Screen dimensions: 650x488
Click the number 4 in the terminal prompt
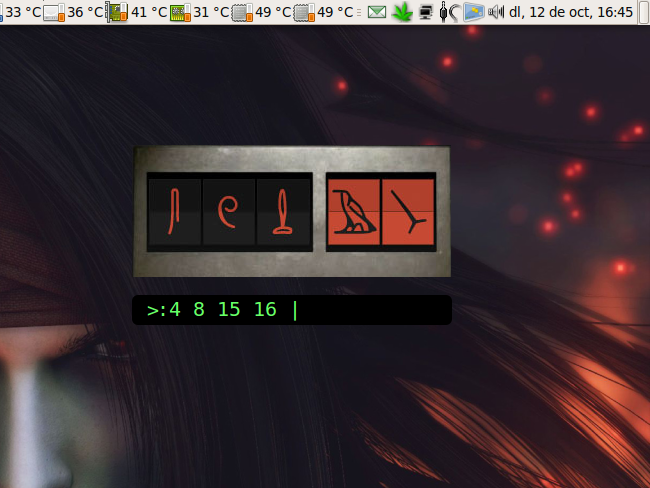pyautogui.click(x=175, y=310)
